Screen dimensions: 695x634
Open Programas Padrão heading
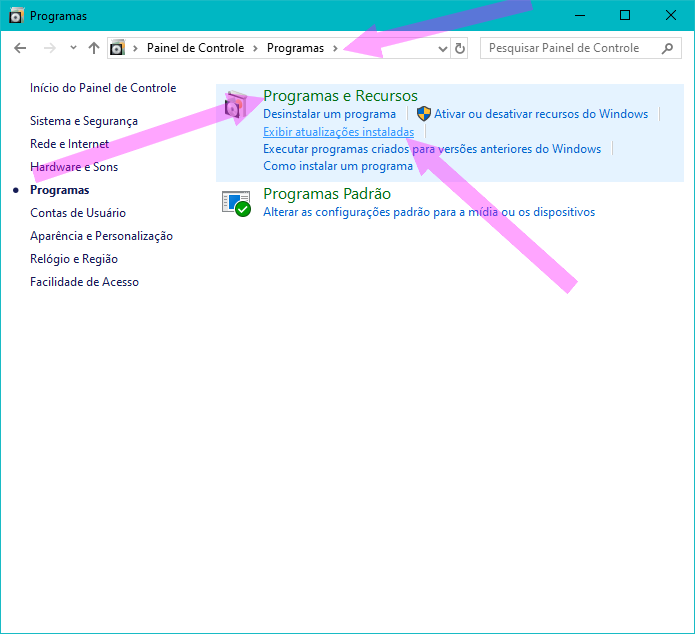click(x=327, y=194)
